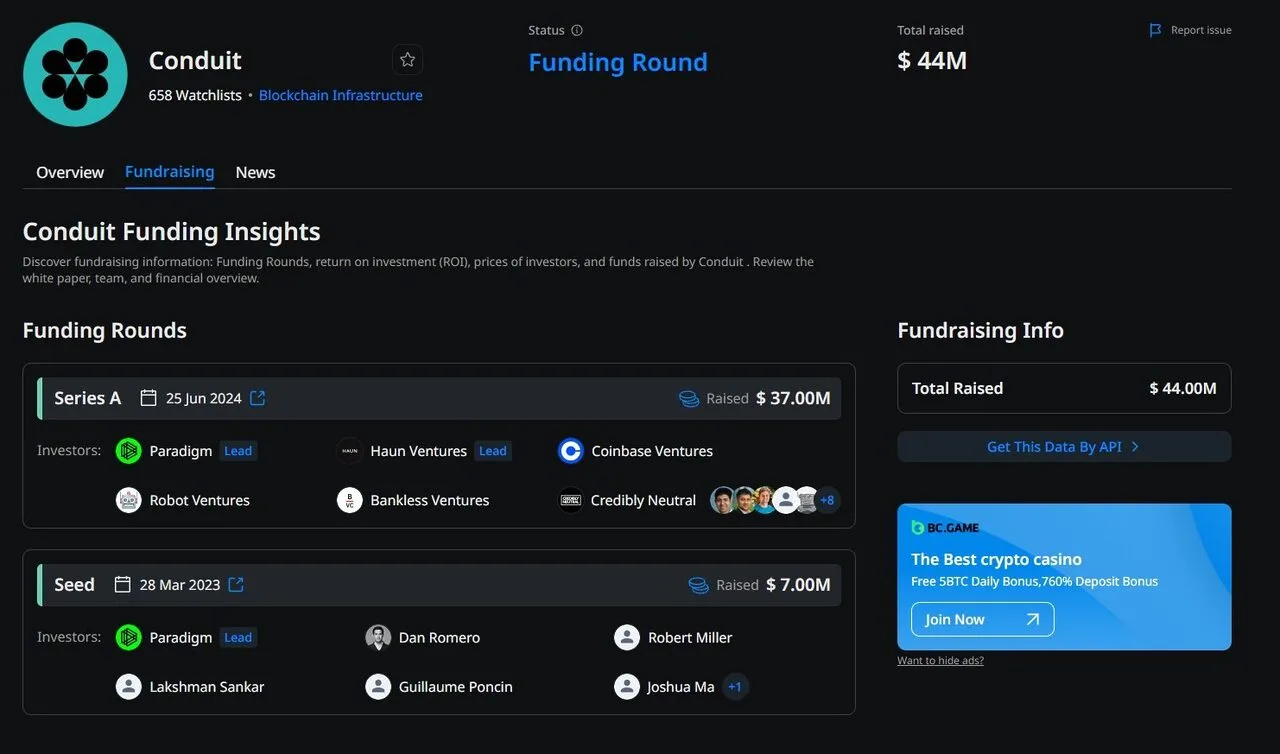Open Series A external source link icon
The height and width of the screenshot is (754, 1280).
click(x=258, y=398)
